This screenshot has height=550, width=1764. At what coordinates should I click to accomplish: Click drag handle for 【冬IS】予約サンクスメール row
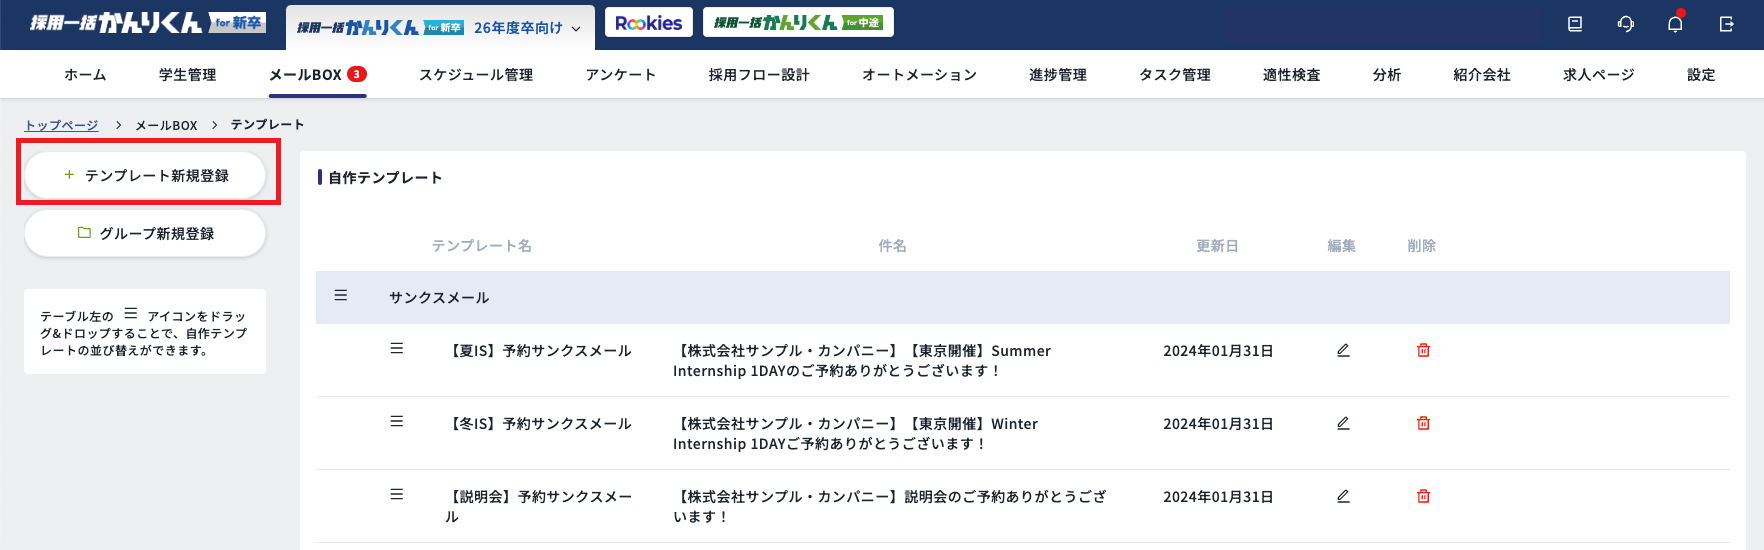397,422
